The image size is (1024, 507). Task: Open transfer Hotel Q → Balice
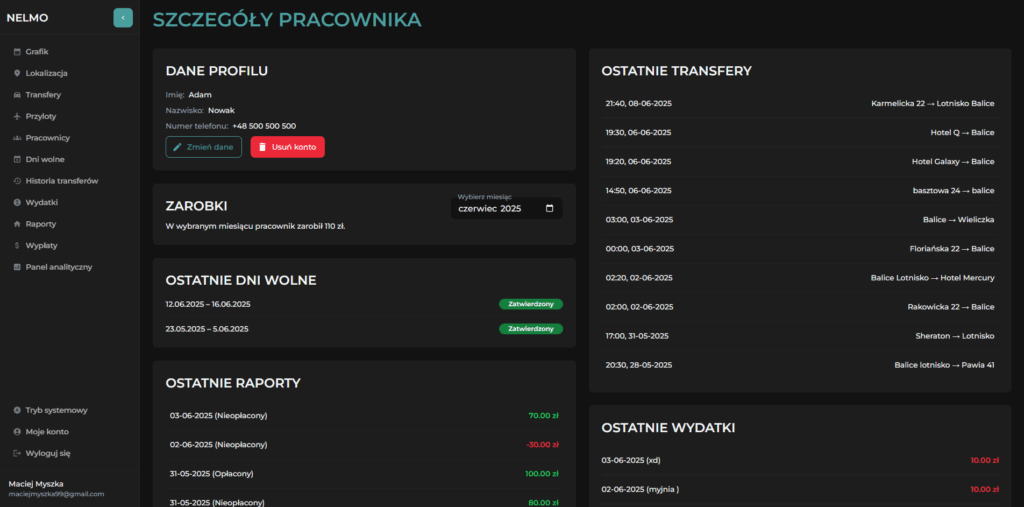point(800,133)
